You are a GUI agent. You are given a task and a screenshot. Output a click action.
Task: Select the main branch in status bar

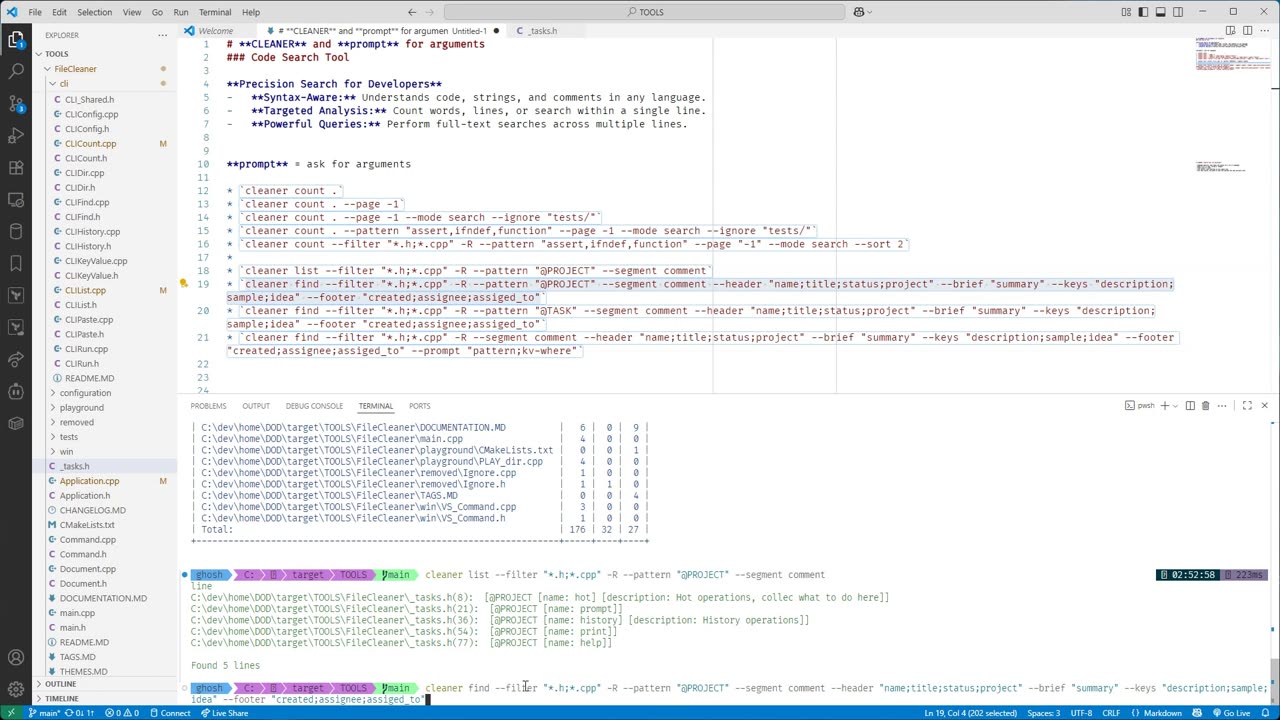coord(46,713)
